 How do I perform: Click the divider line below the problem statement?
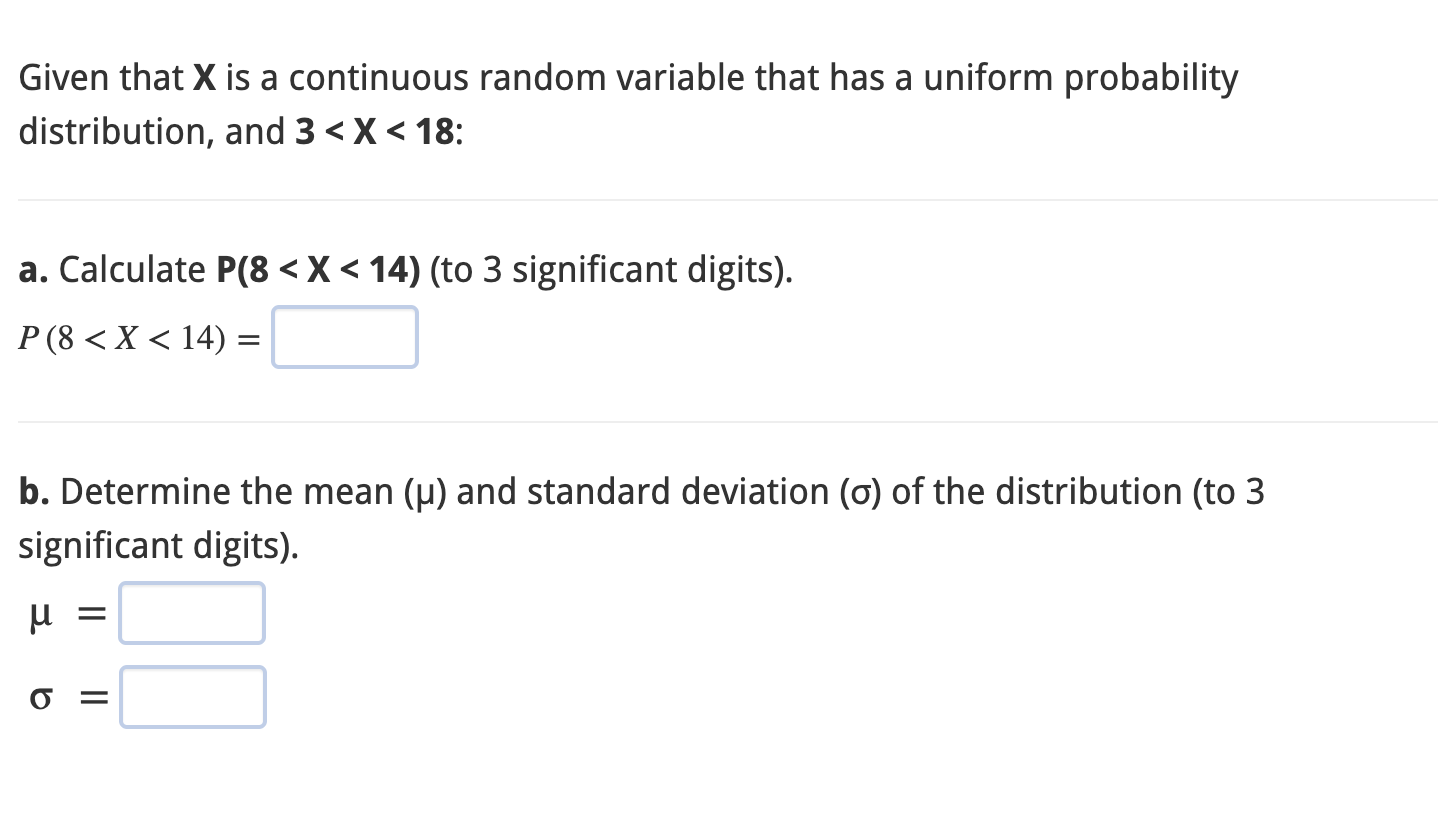pos(725,198)
